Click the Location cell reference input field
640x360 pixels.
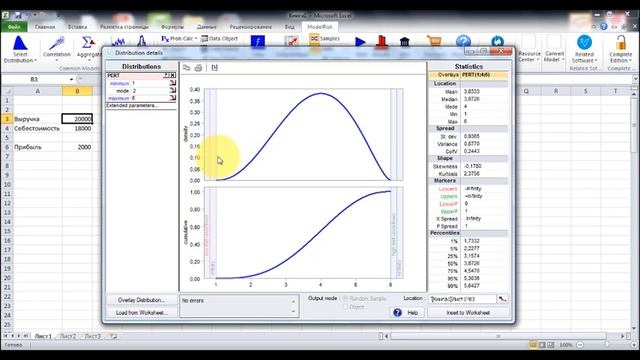click(462, 299)
